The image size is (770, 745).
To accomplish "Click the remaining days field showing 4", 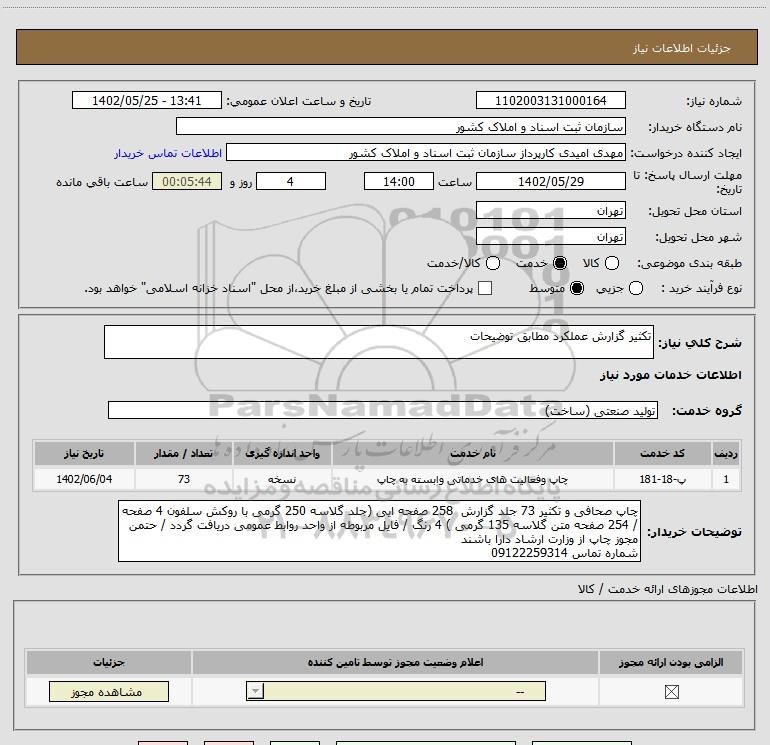I will tap(291, 181).
